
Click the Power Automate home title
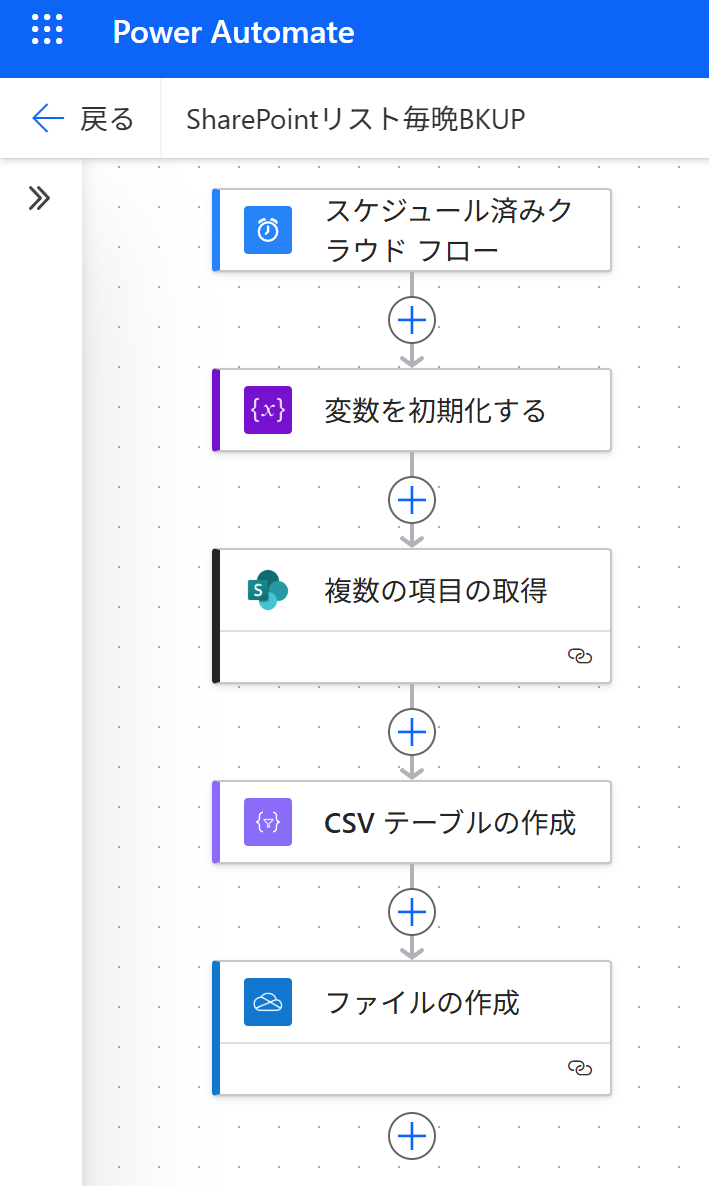pyautogui.click(x=233, y=32)
